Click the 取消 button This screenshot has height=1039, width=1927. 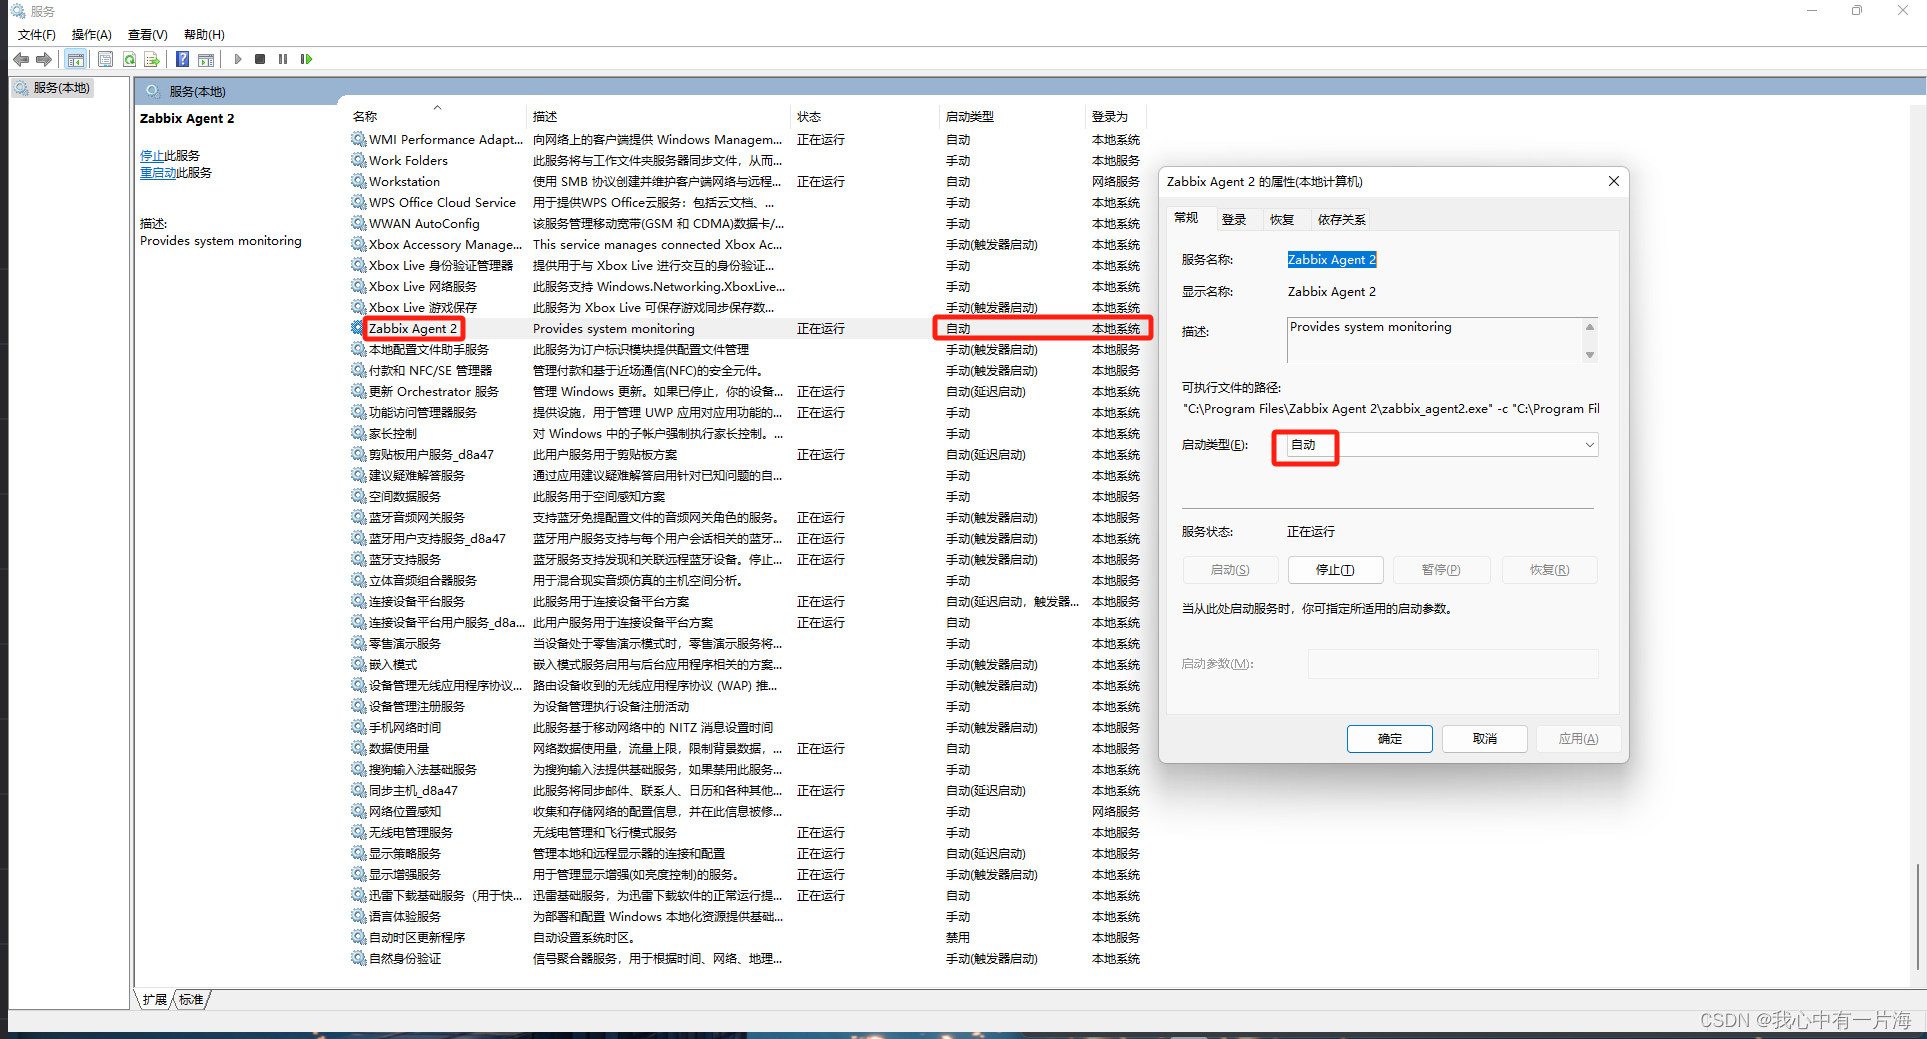(x=1485, y=739)
